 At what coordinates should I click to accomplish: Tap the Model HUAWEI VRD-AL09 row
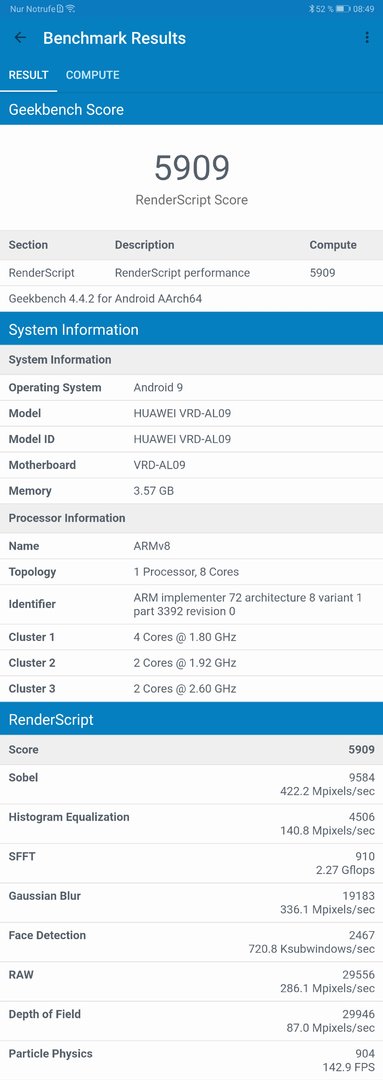192,413
